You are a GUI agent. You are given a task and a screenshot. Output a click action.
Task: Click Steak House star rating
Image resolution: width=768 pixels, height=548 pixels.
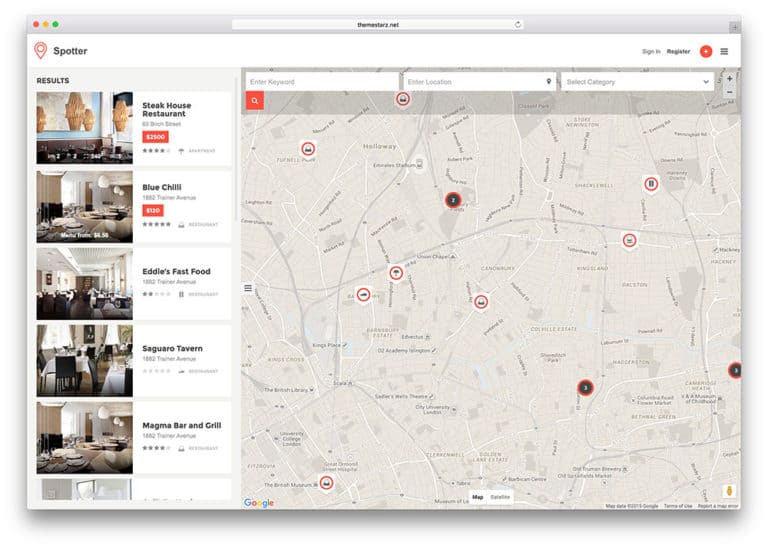[x=156, y=150]
